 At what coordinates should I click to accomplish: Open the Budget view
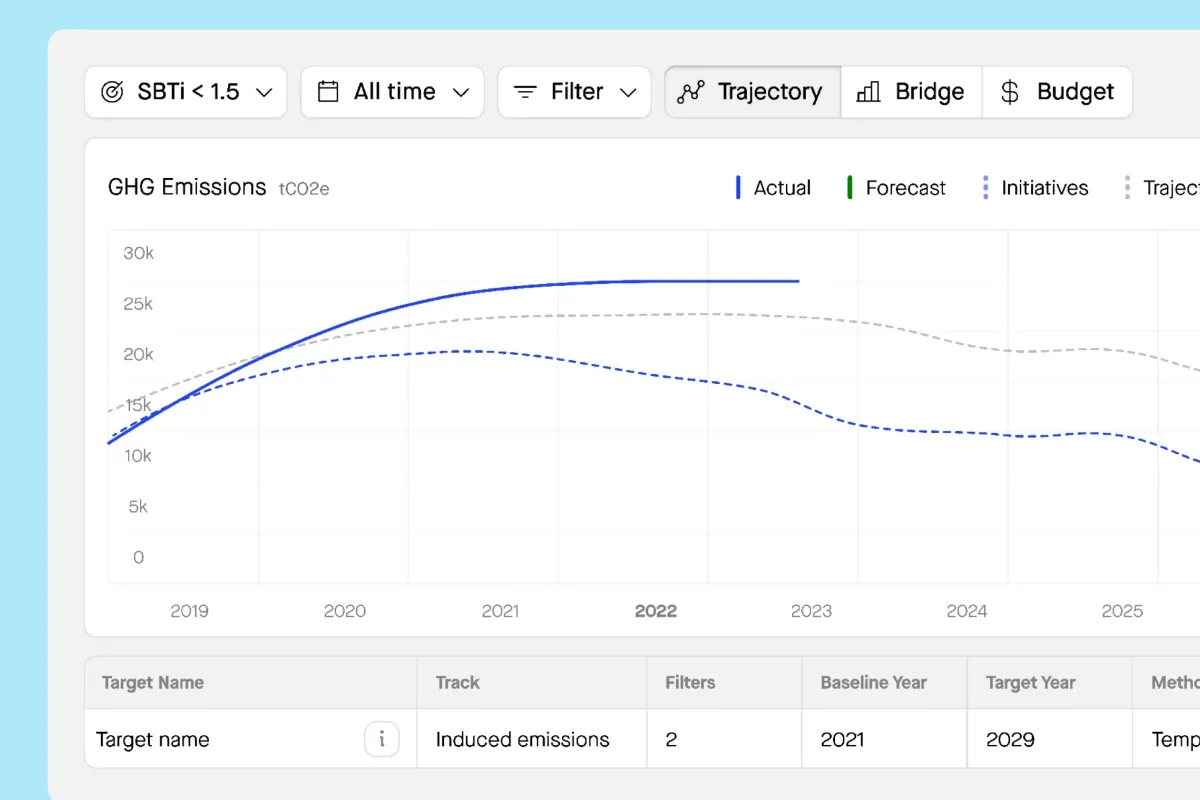tap(1057, 91)
